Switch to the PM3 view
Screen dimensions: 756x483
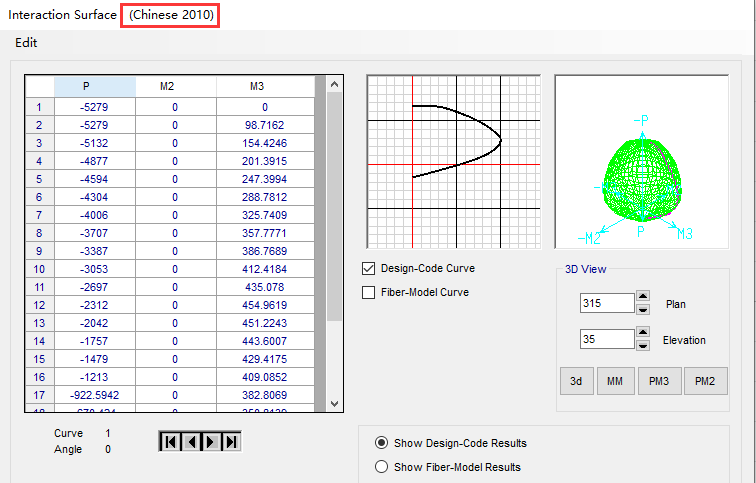(x=658, y=381)
